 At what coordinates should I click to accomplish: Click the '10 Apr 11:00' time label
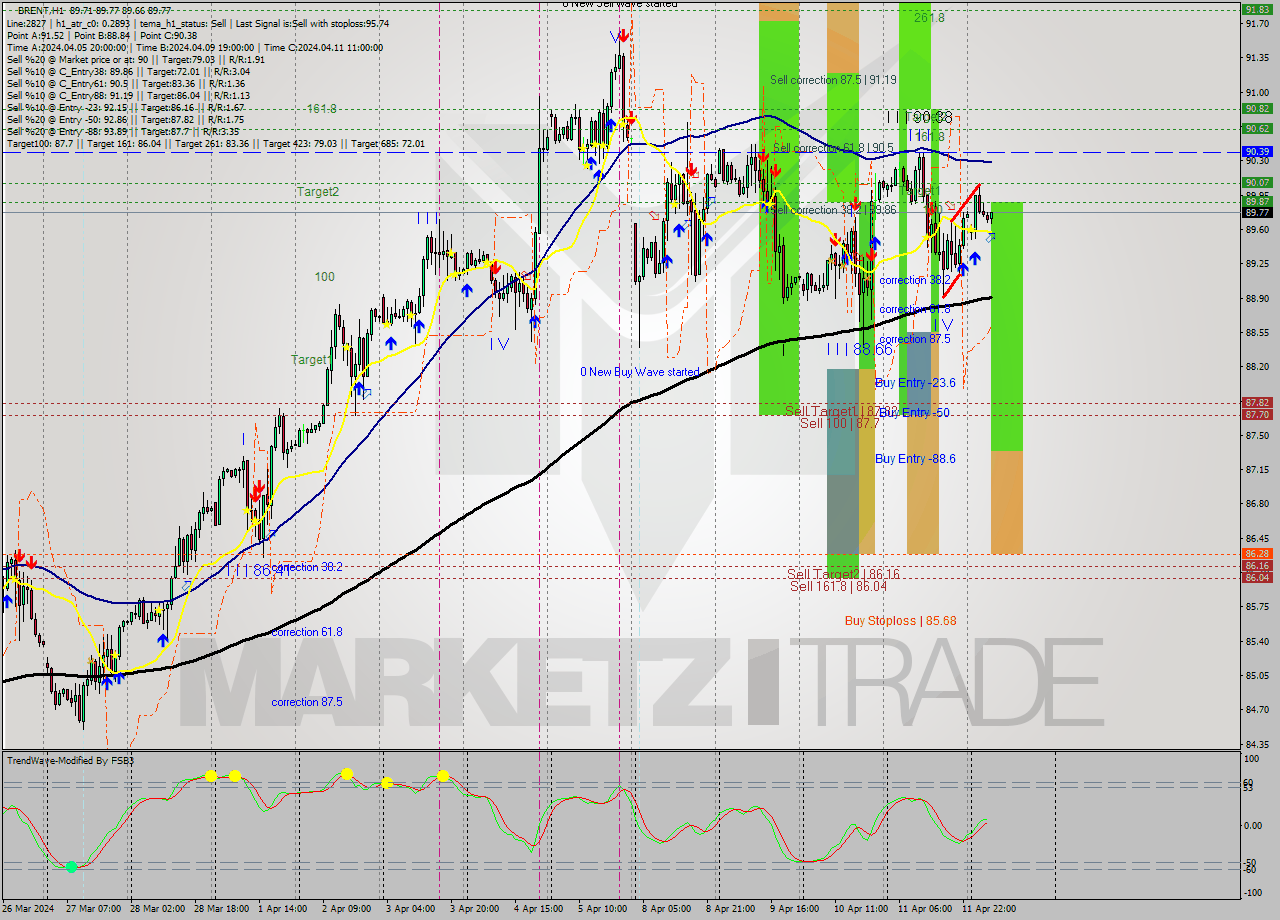pos(861,909)
